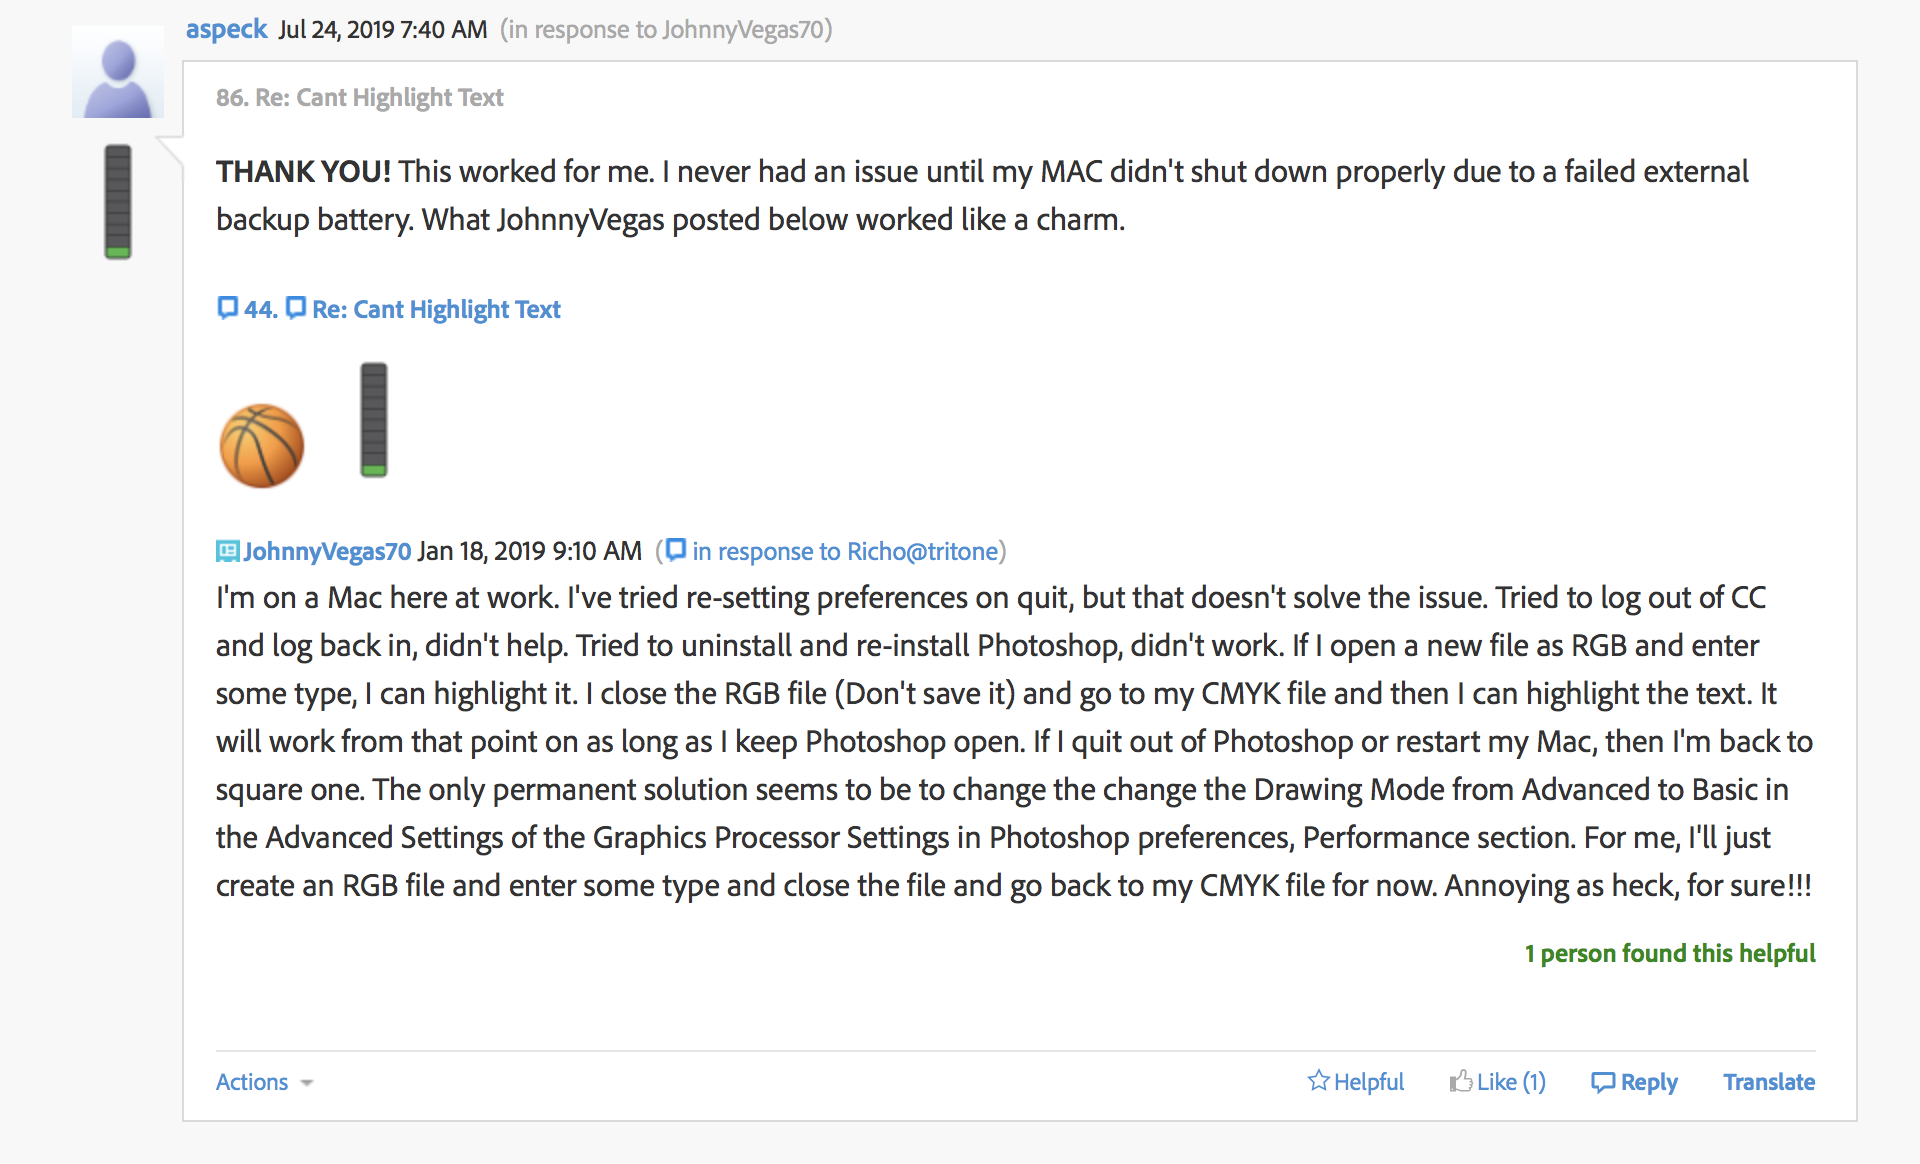The image size is (1920, 1164).
Task: Click the speech bubble icon before "44."
Action: 227,307
